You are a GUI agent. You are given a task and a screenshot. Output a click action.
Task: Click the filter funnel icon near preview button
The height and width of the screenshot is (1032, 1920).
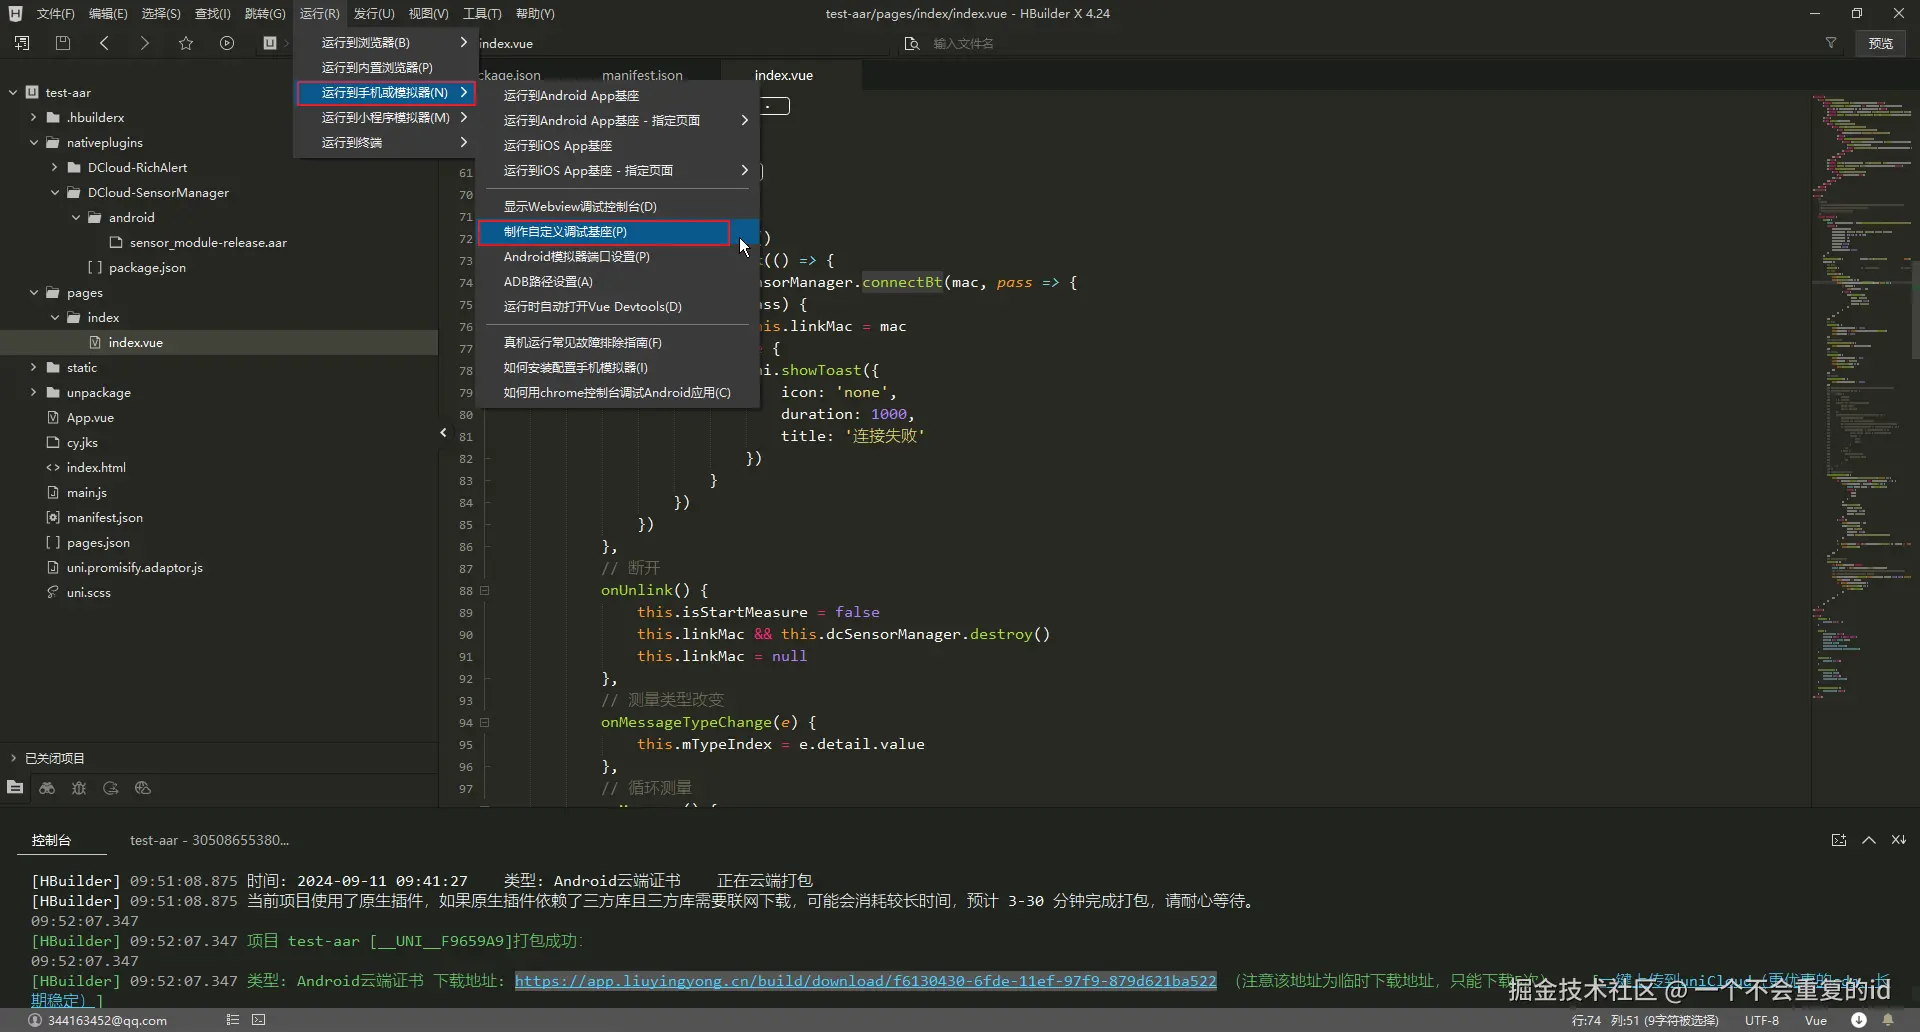[x=1831, y=43]
